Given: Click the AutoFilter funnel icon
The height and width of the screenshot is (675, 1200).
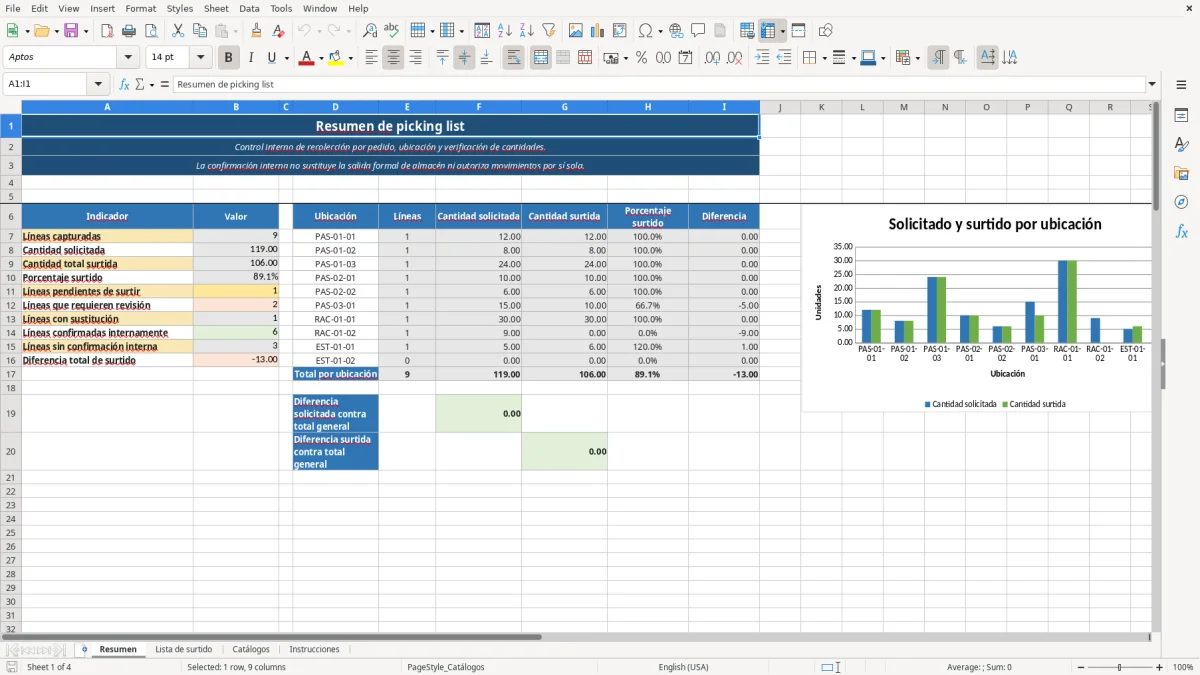Looking at the screenshot, I should [549, 31].
